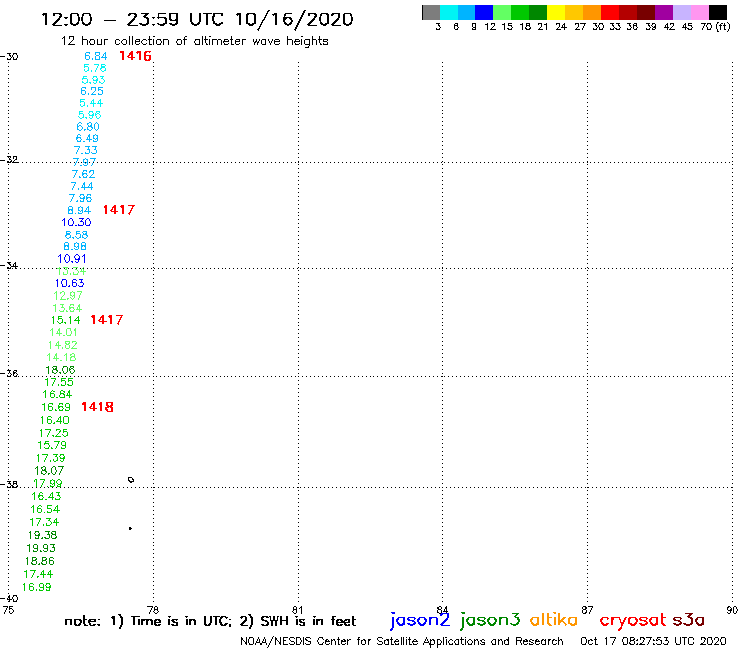This screenshot has width=740, height=650.
Task: Click the blue wave height value "10.30"
Action: tap(76, 222)
